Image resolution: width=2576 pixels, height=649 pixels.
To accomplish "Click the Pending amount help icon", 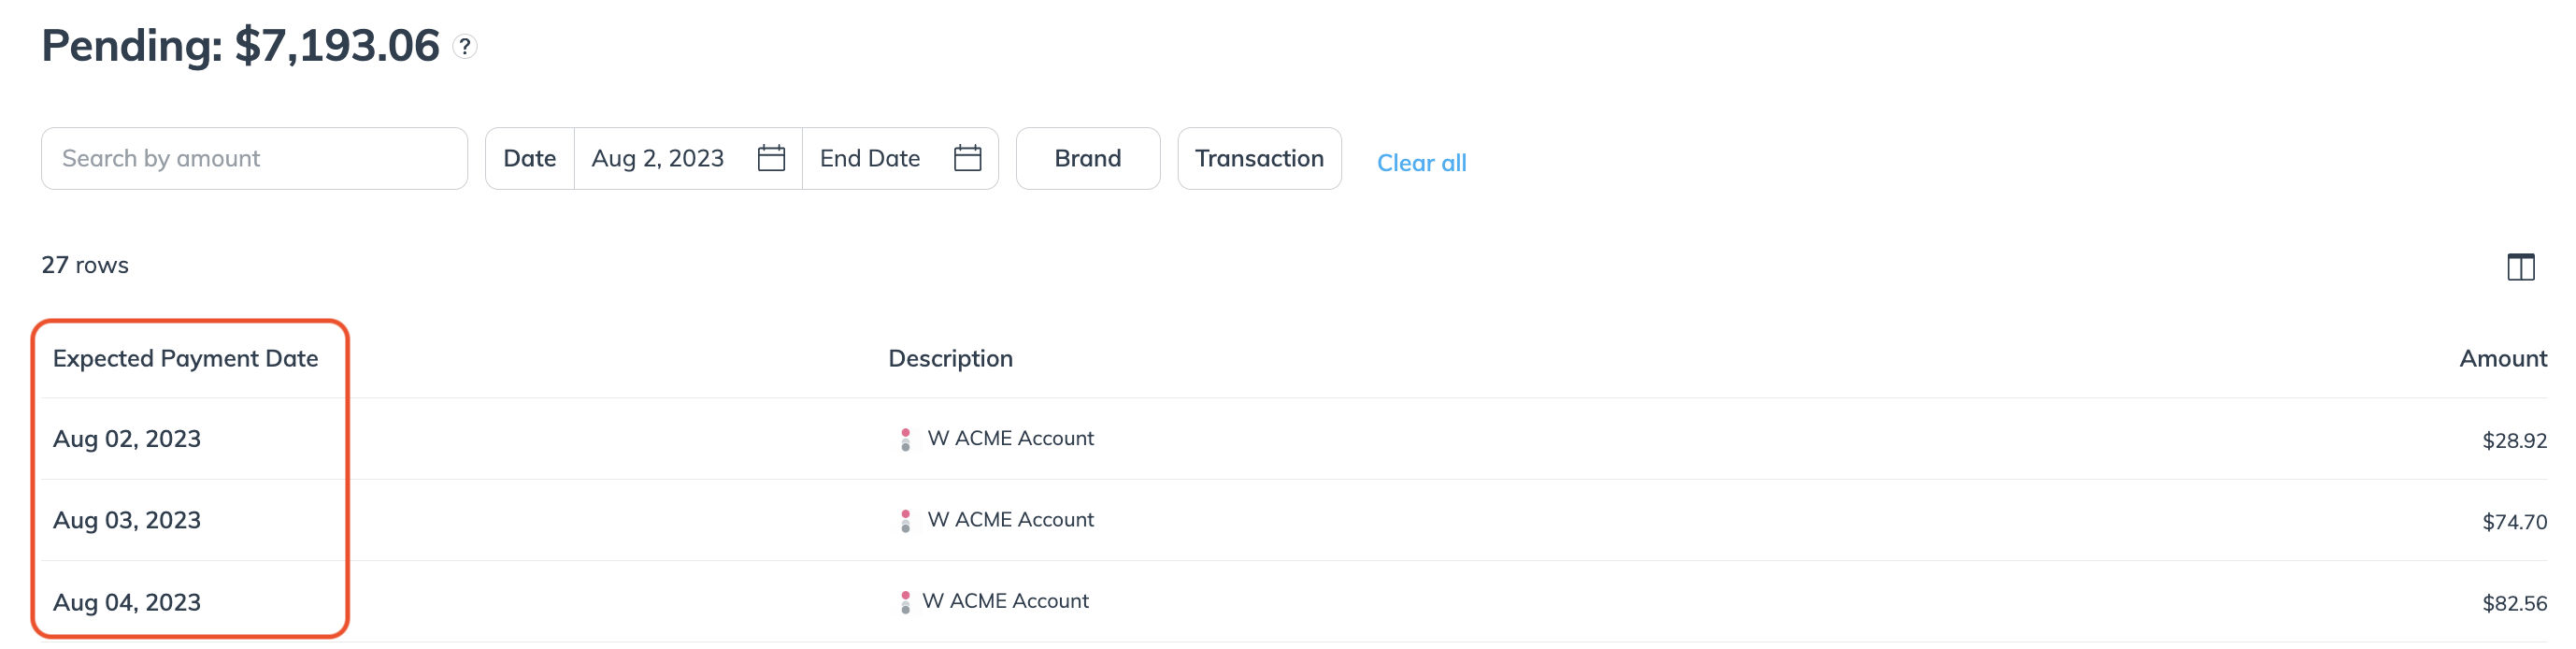I will 464,46.
